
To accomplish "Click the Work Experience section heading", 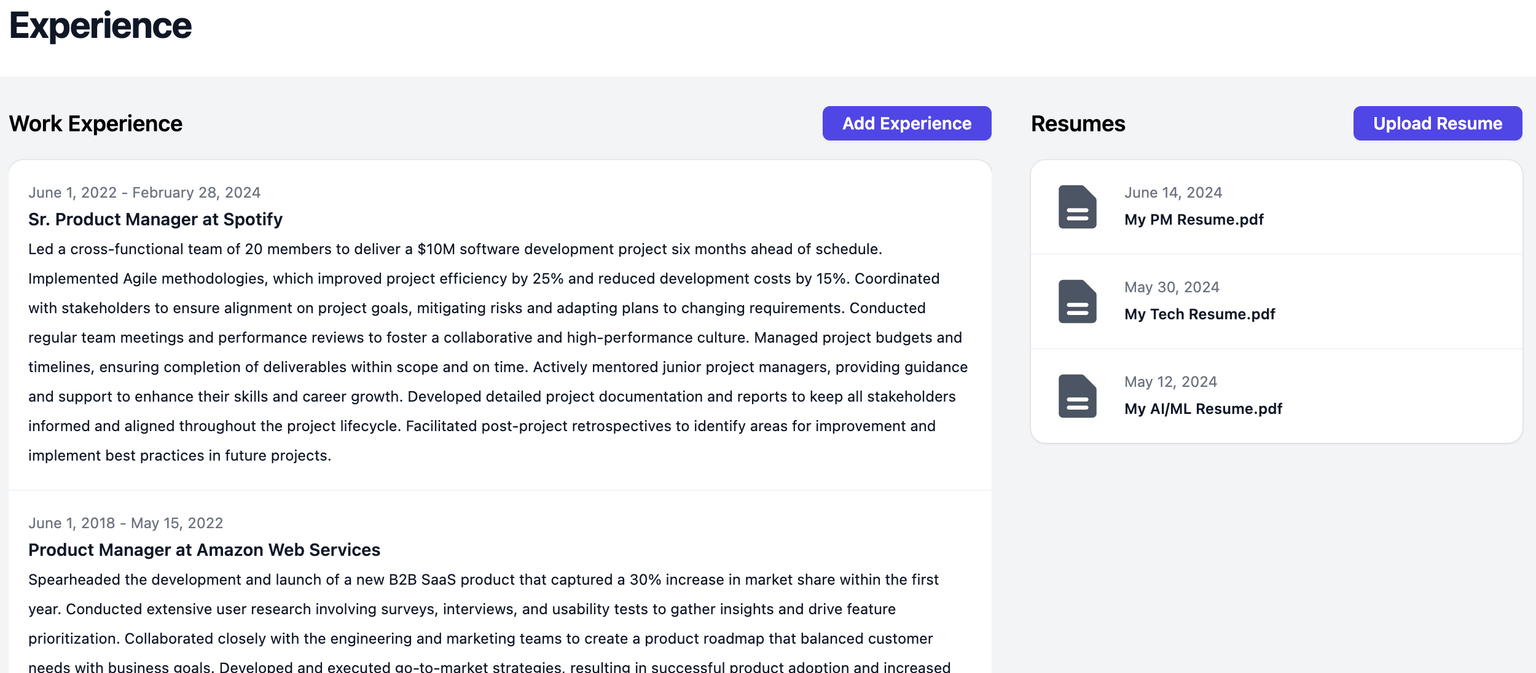I will coord(96,124).
